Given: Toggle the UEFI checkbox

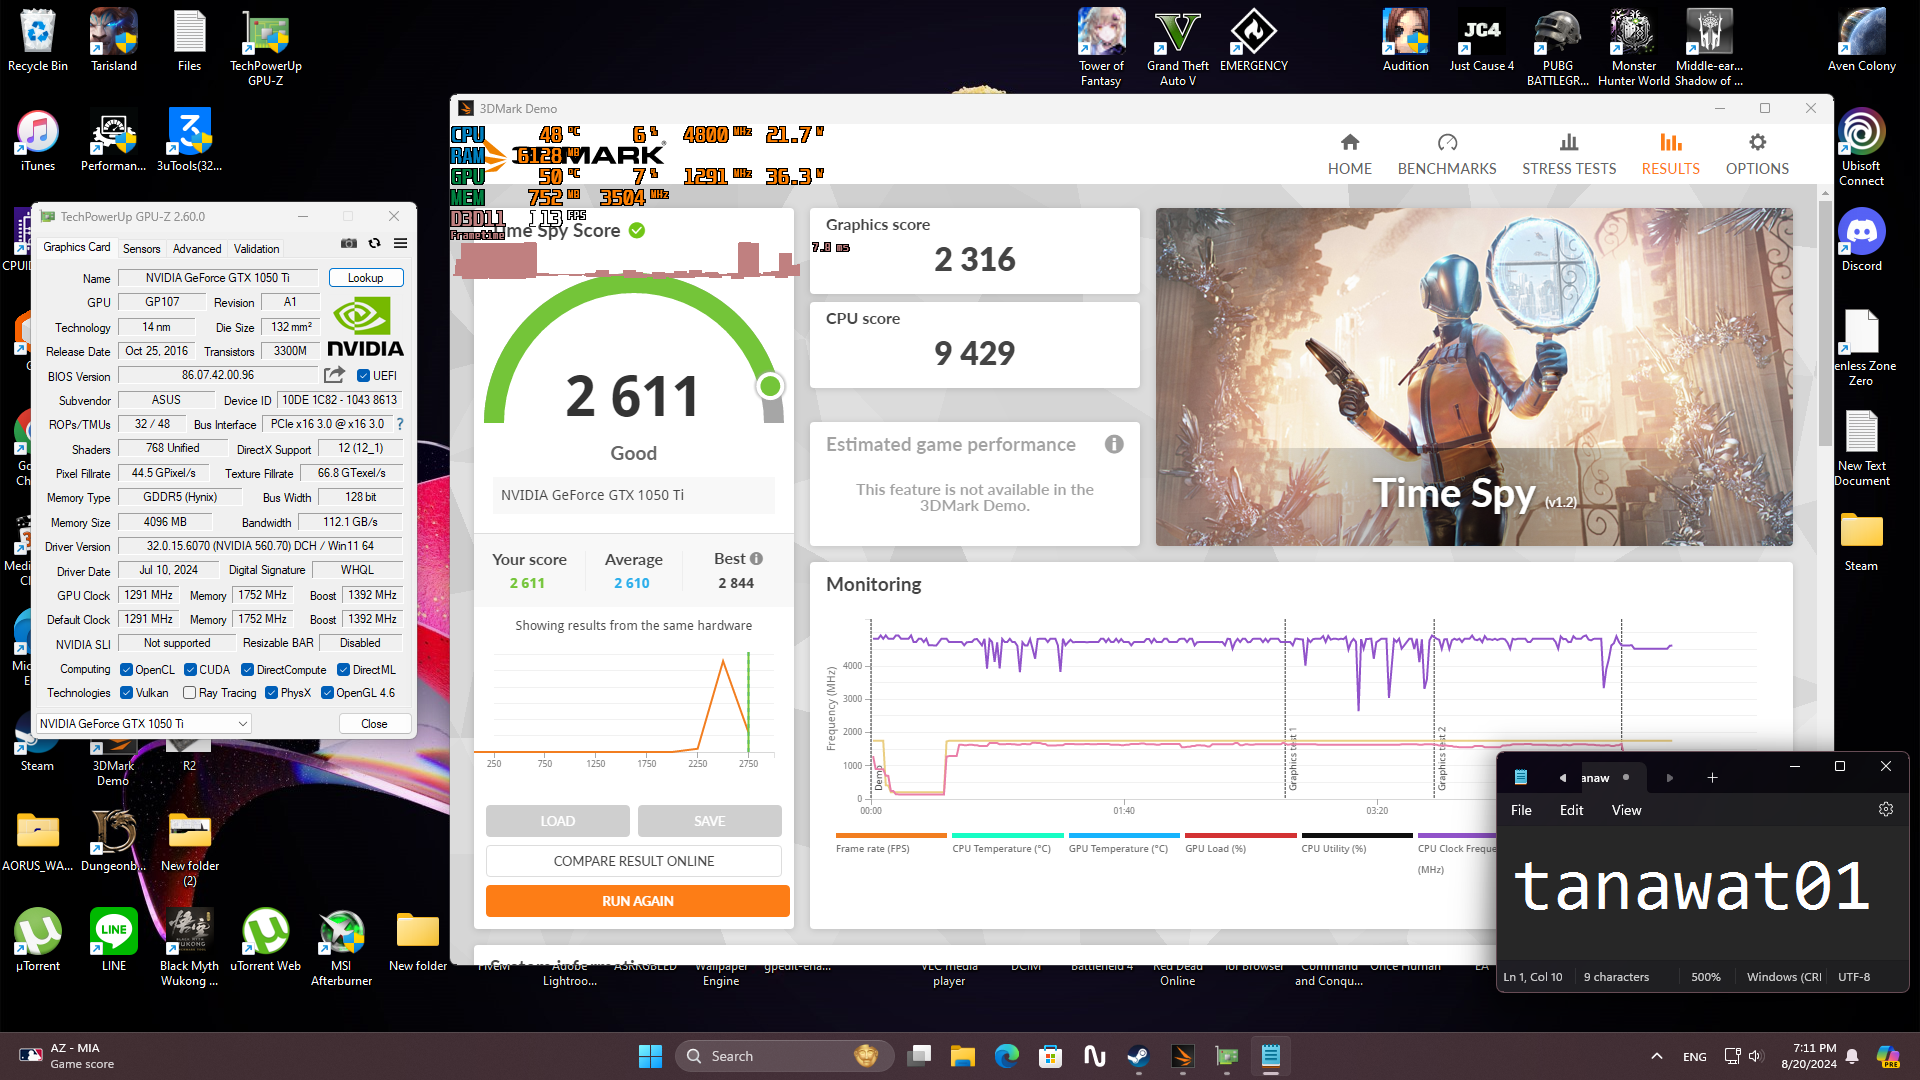Looking at the screenshot, I should (364, 376).
